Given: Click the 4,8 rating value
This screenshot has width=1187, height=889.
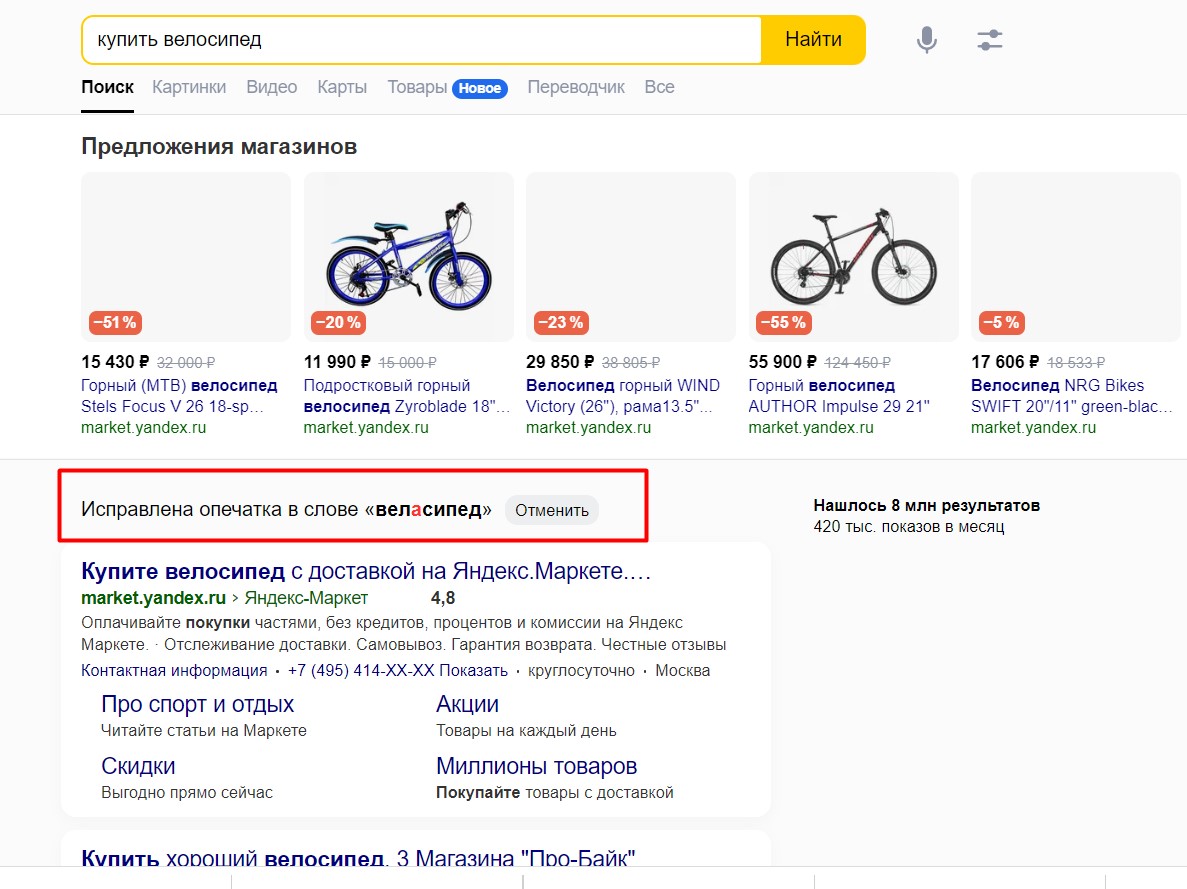Looking at the screenshot, I should click(x=443, y=598).
